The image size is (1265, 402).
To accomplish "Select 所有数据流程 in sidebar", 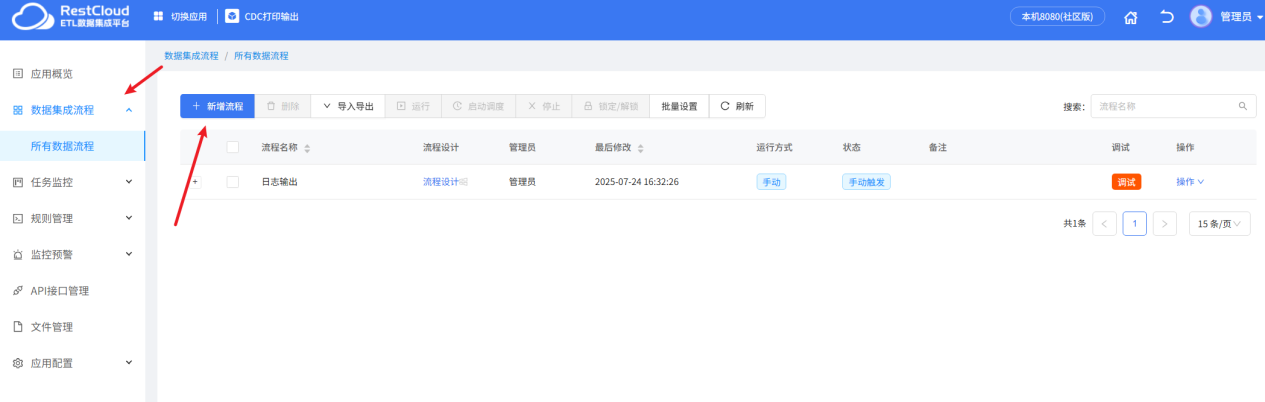I will [x=72, y=146].
